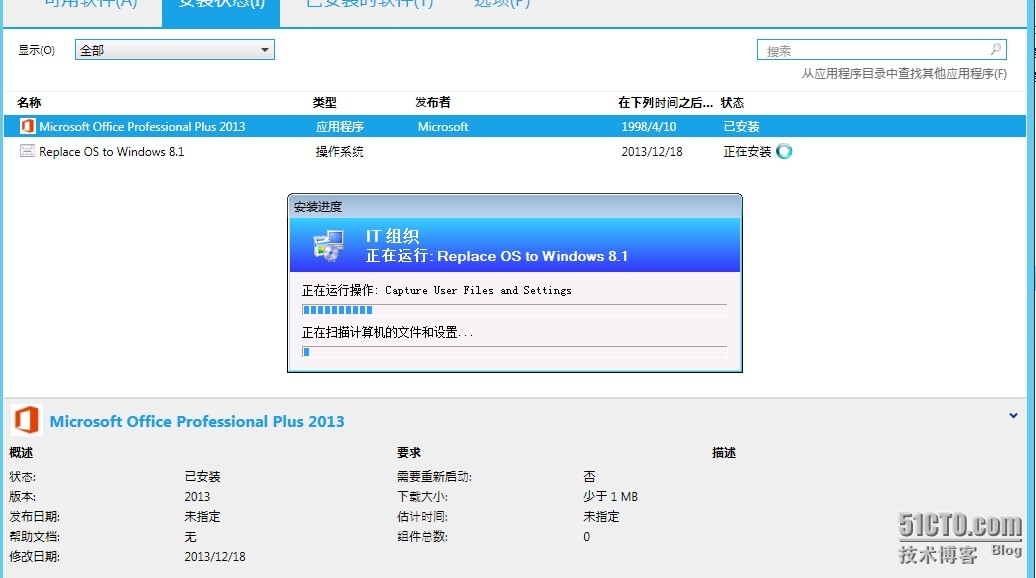Click the 操作系统 type cell
1036x578 pixels.
340,151
